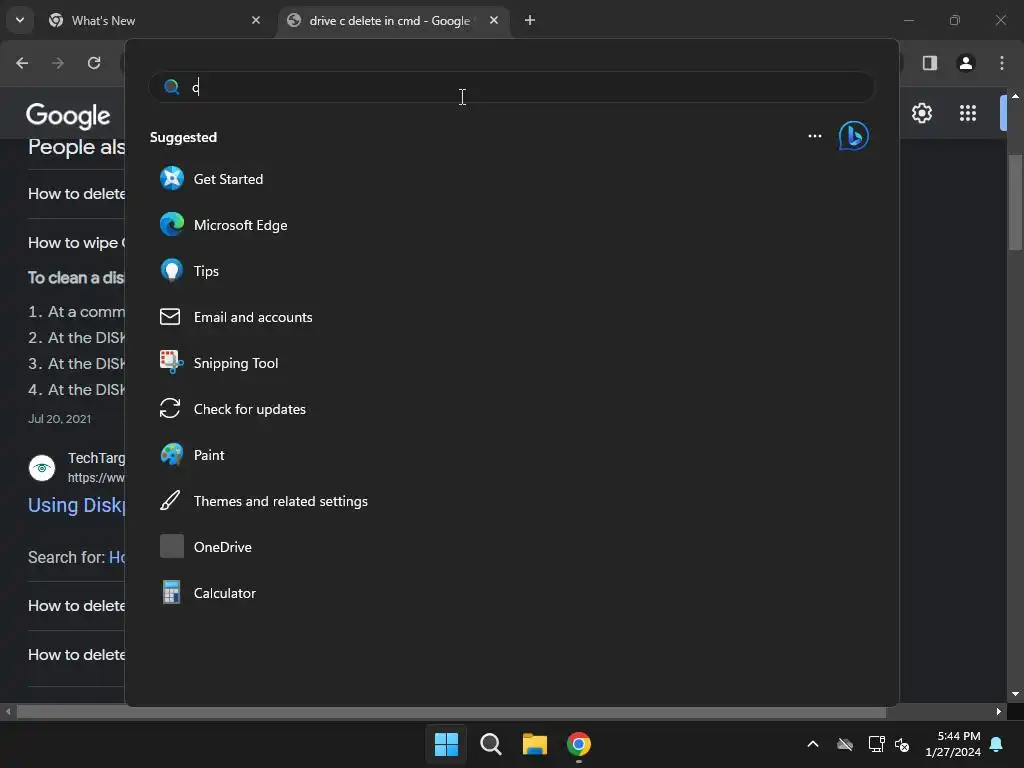Click the muted volume tray icon
The height and width of the screenshot is (768, 1024).
click(x=903, y=744)
